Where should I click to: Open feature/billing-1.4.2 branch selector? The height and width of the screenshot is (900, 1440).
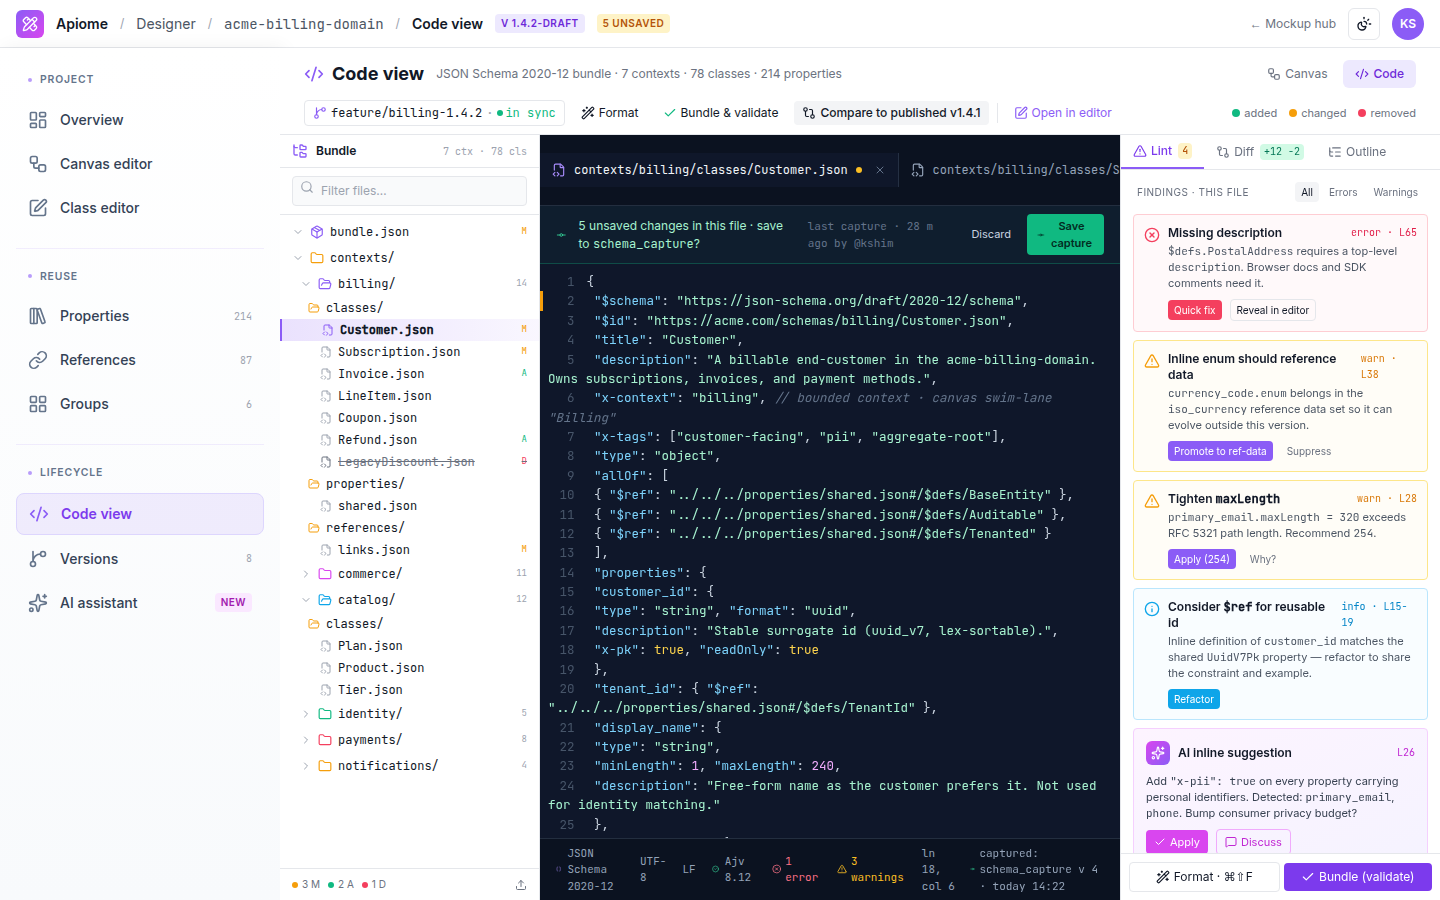coord(434,113)
